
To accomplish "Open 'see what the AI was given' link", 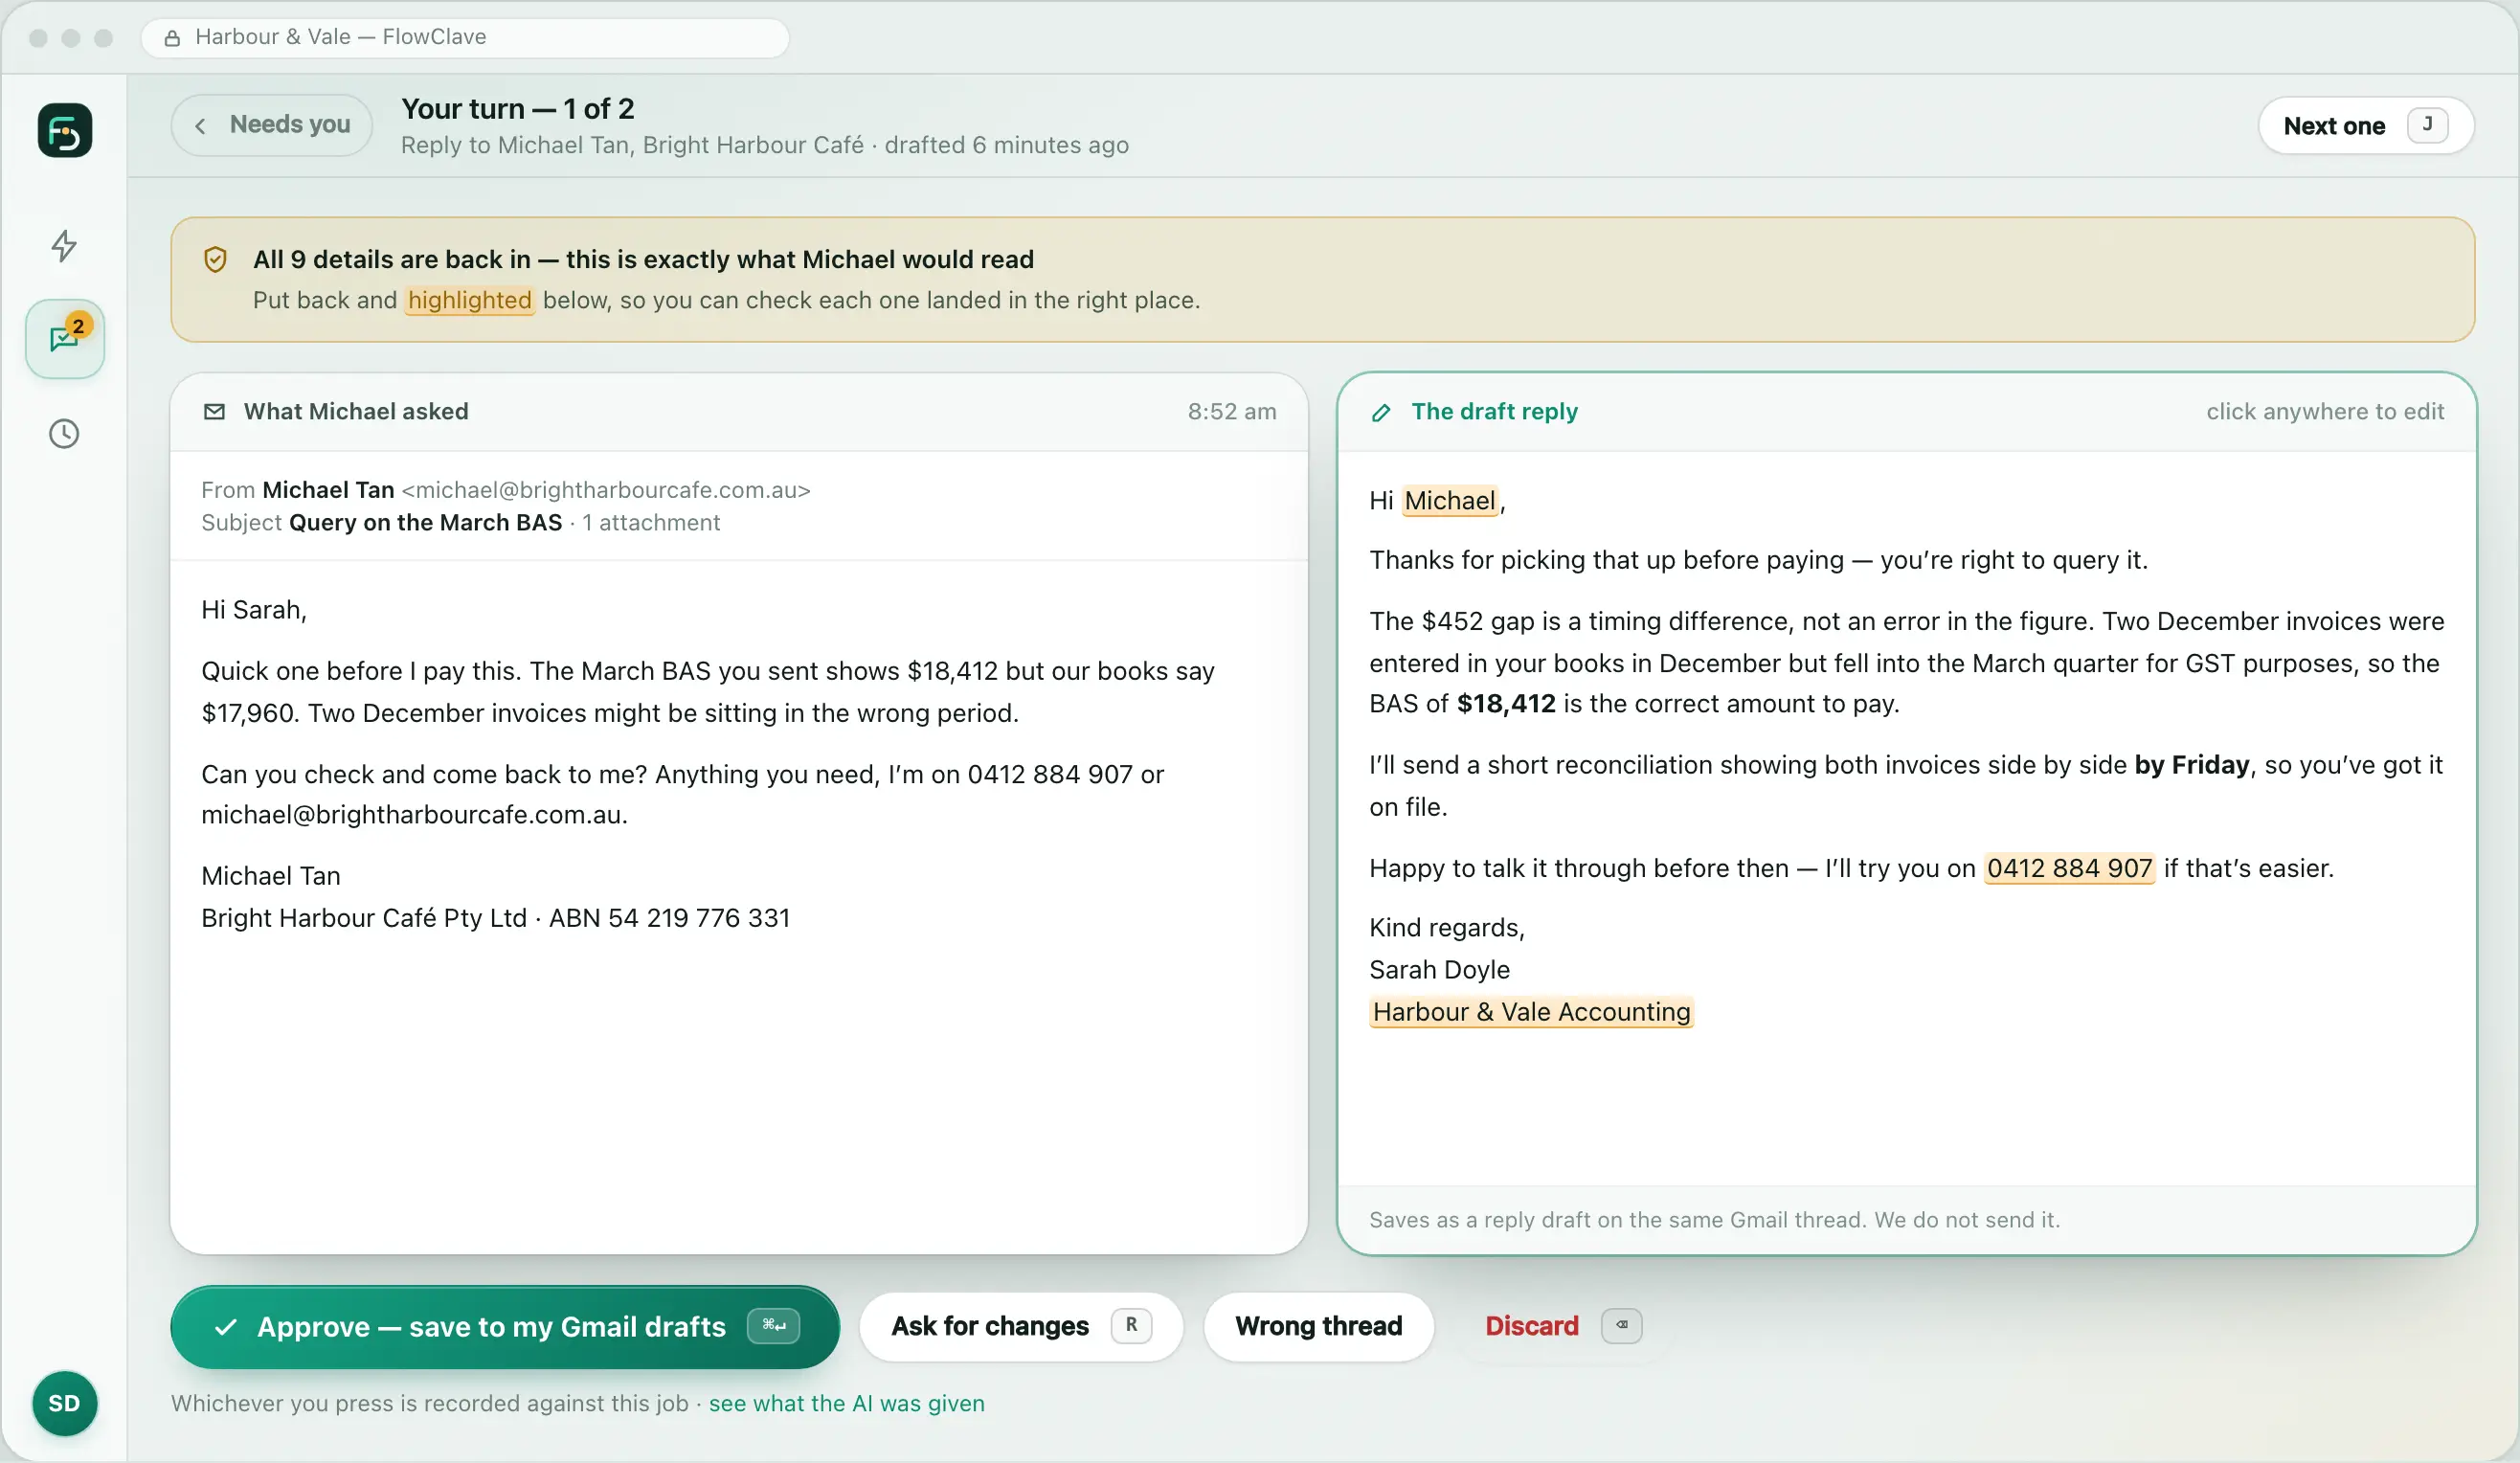I will (846, 1403).
